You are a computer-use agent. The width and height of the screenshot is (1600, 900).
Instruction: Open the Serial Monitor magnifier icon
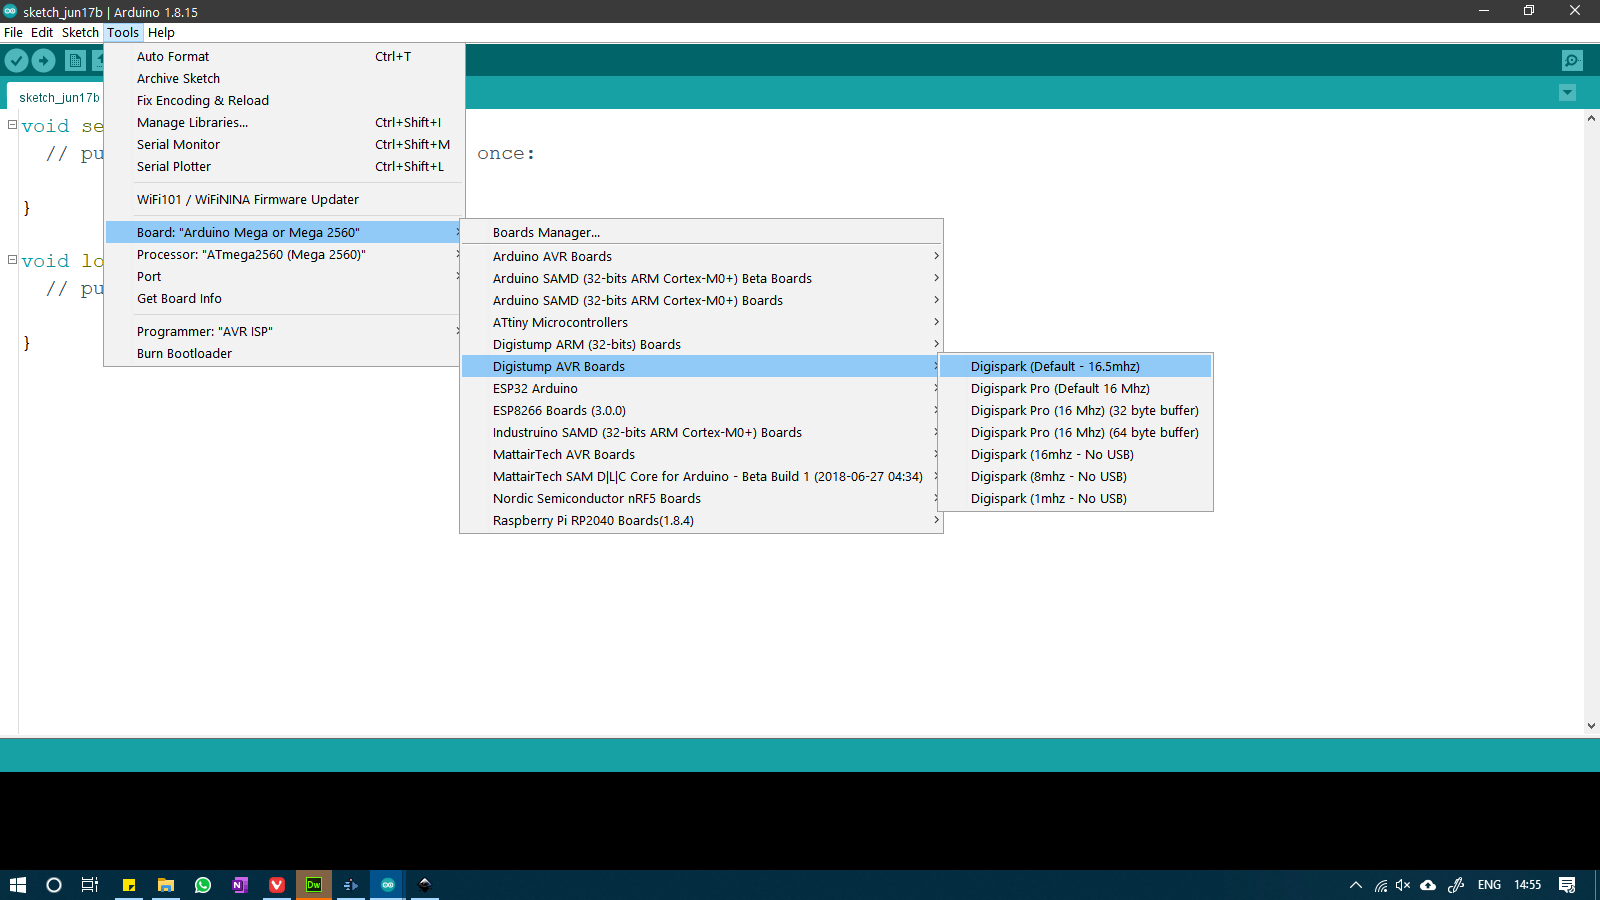click(1572, 60)
